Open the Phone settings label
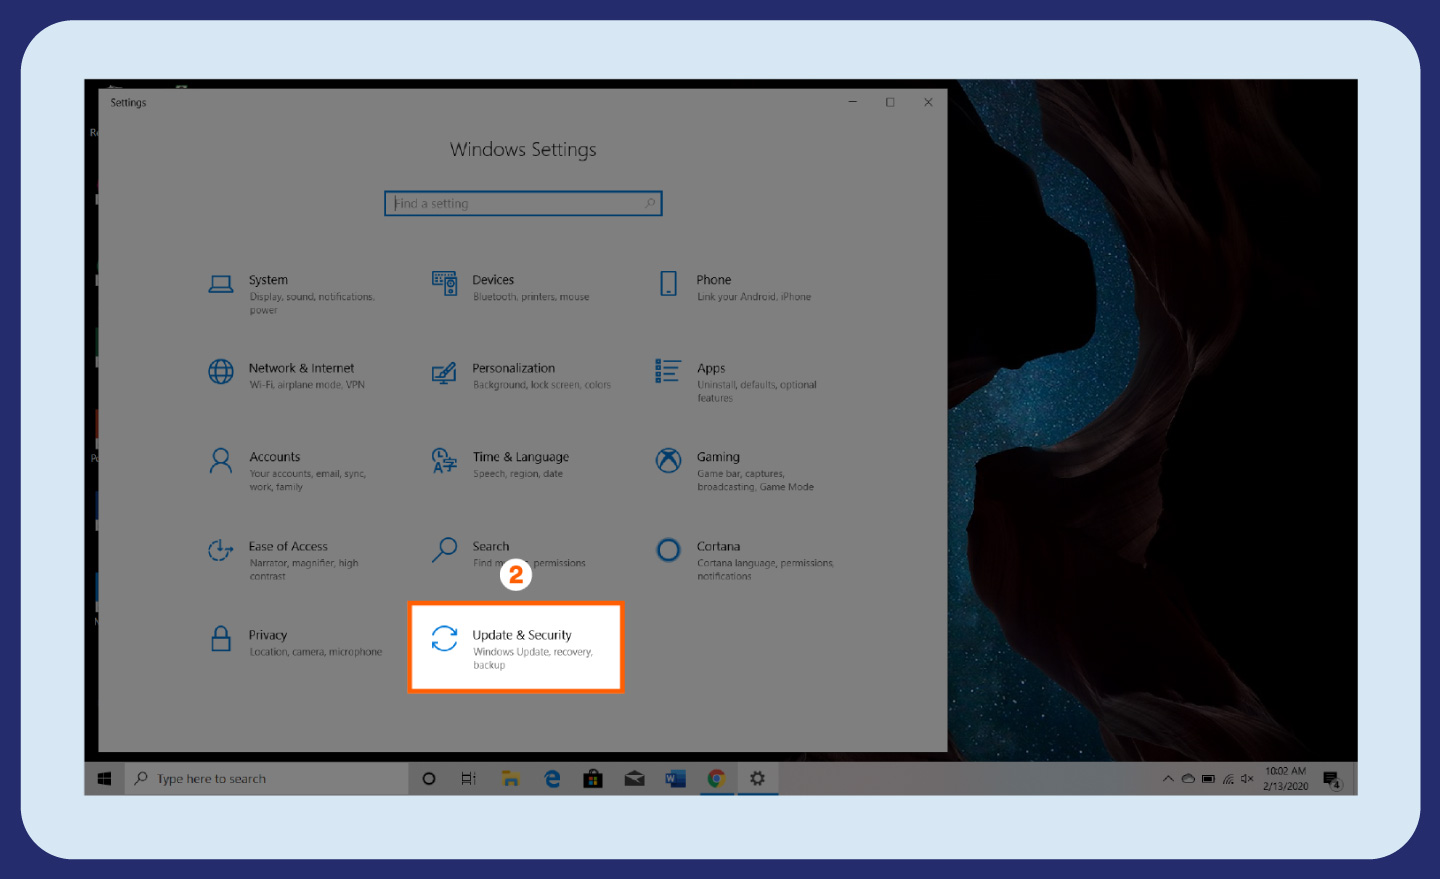1440x879 pixels. pos(714,280)
